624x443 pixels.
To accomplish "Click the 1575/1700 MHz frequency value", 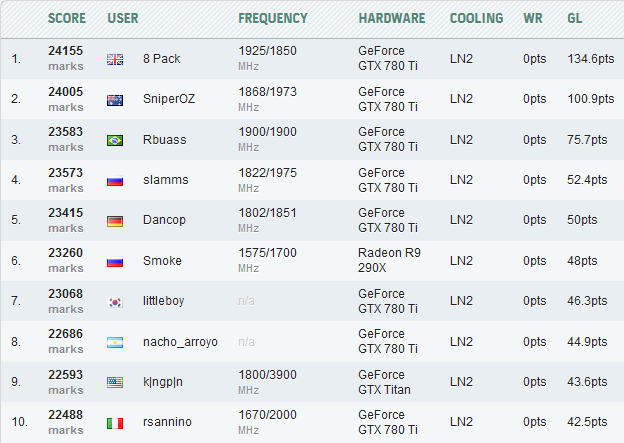I will [x=267, y=260].
